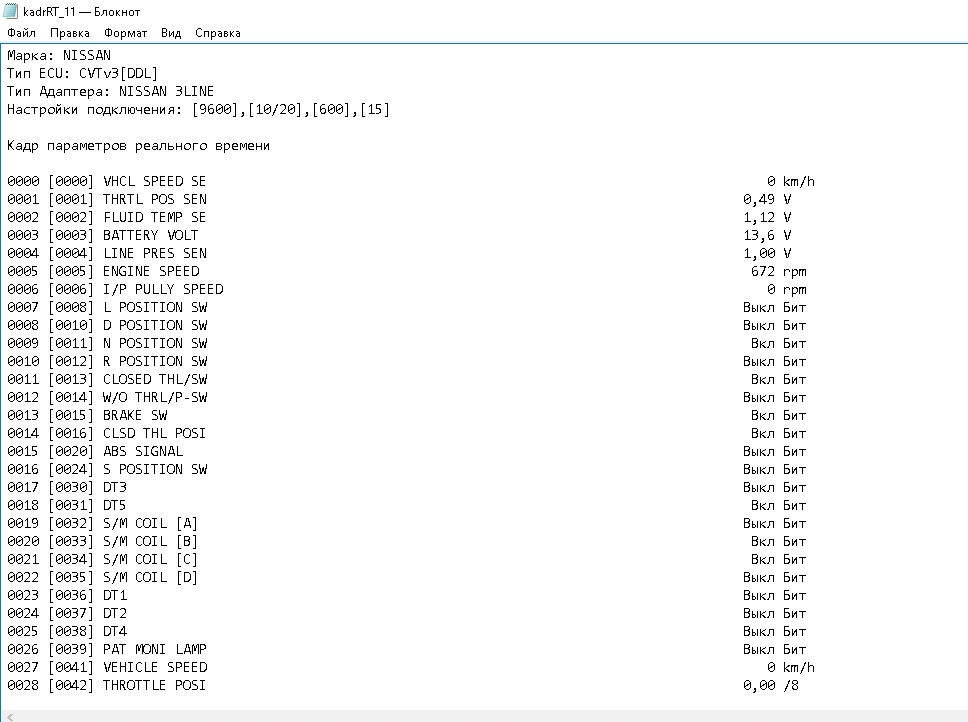Click the Кадр параметров реального времени heading
968x722 pixels.
(138, 146)
